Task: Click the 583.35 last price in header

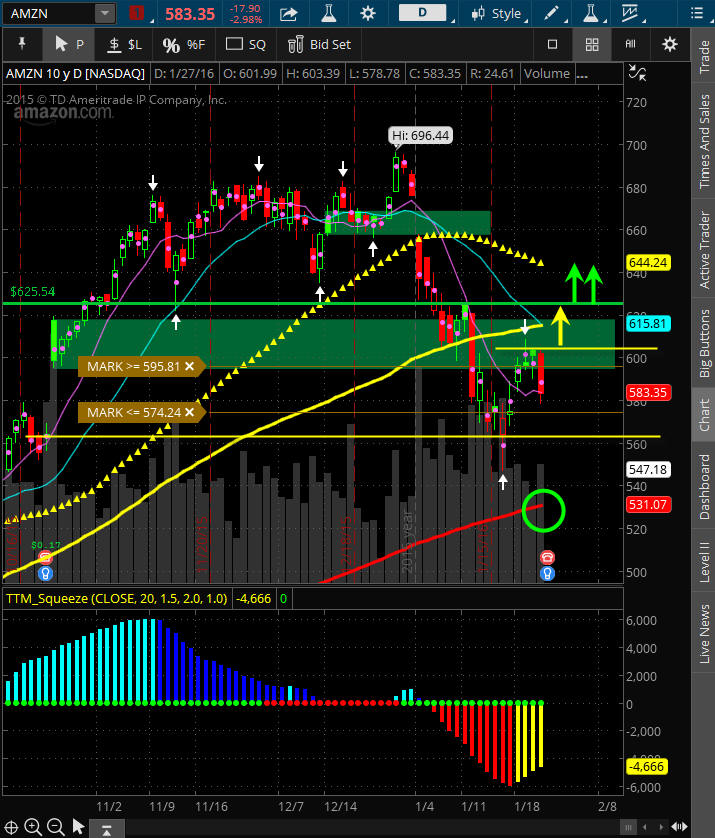Action: coord(190,14)
